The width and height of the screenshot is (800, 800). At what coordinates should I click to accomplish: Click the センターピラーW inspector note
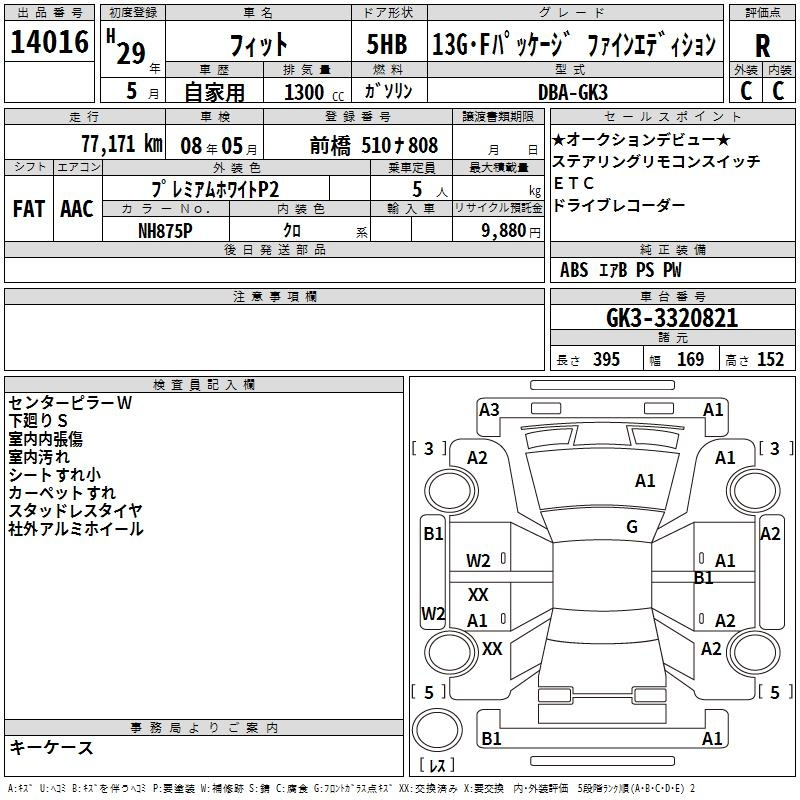coord(70,403)
